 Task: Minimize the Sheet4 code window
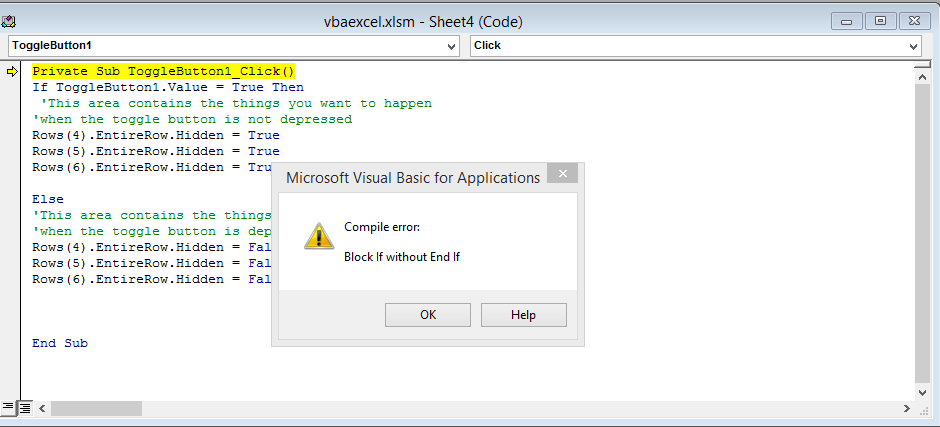pyautogui.click(x=847, y=22)
